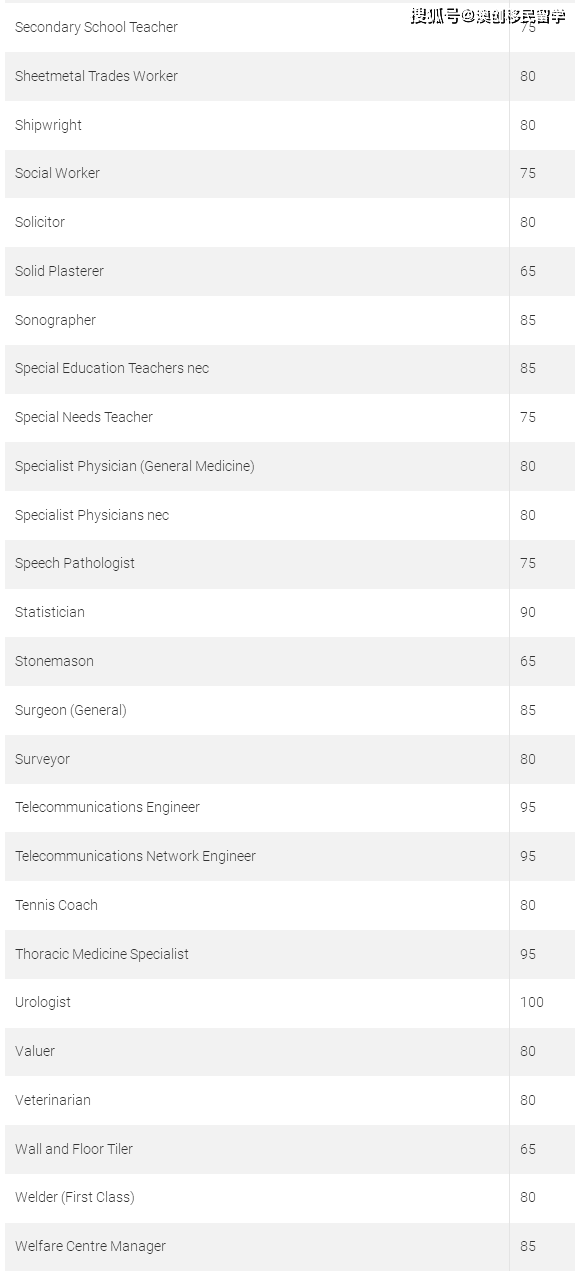Click the Social Worker occupation row
Screen dimensions: 580x1271
290,173
